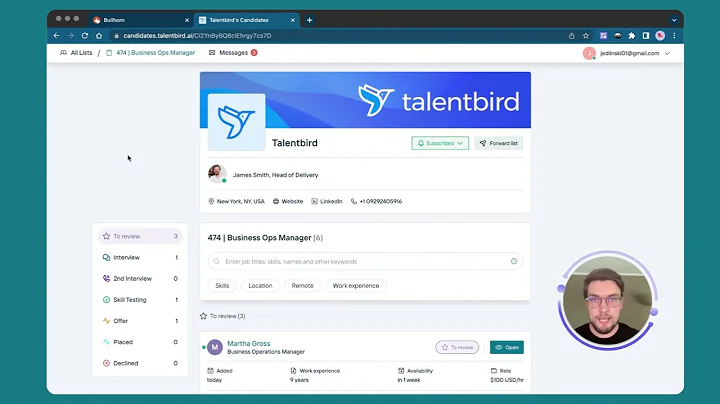Image resolution: width=720 pixels, height=404 pixels.
Task: Open a new browser tab
Action: [309, 20]
